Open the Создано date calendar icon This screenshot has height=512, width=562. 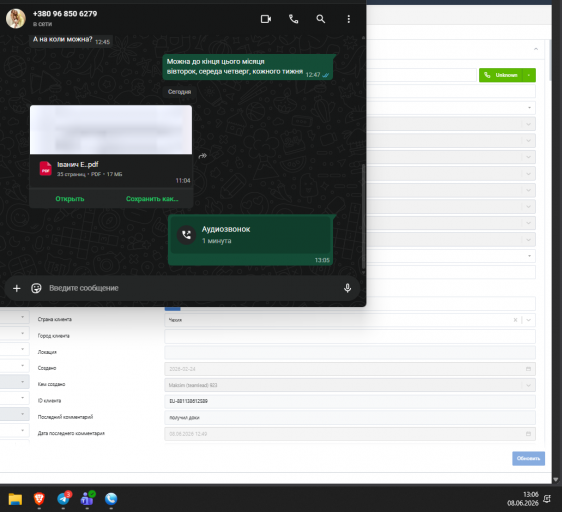pos(528,369)
